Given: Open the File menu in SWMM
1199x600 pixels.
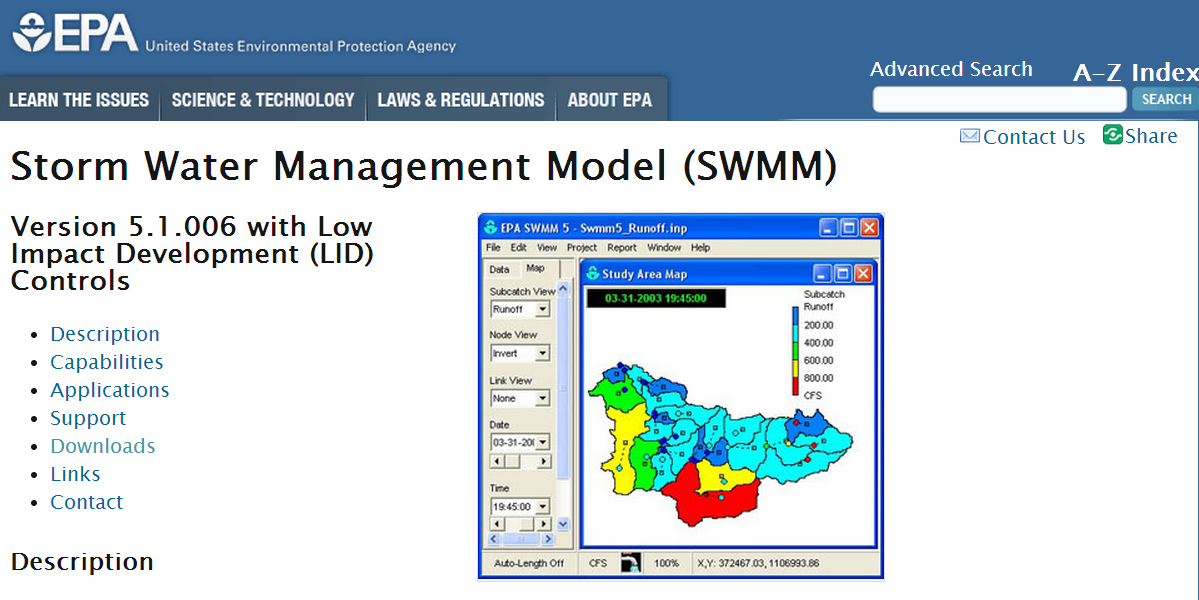Looking at the screenshot, I should [493, 248].
